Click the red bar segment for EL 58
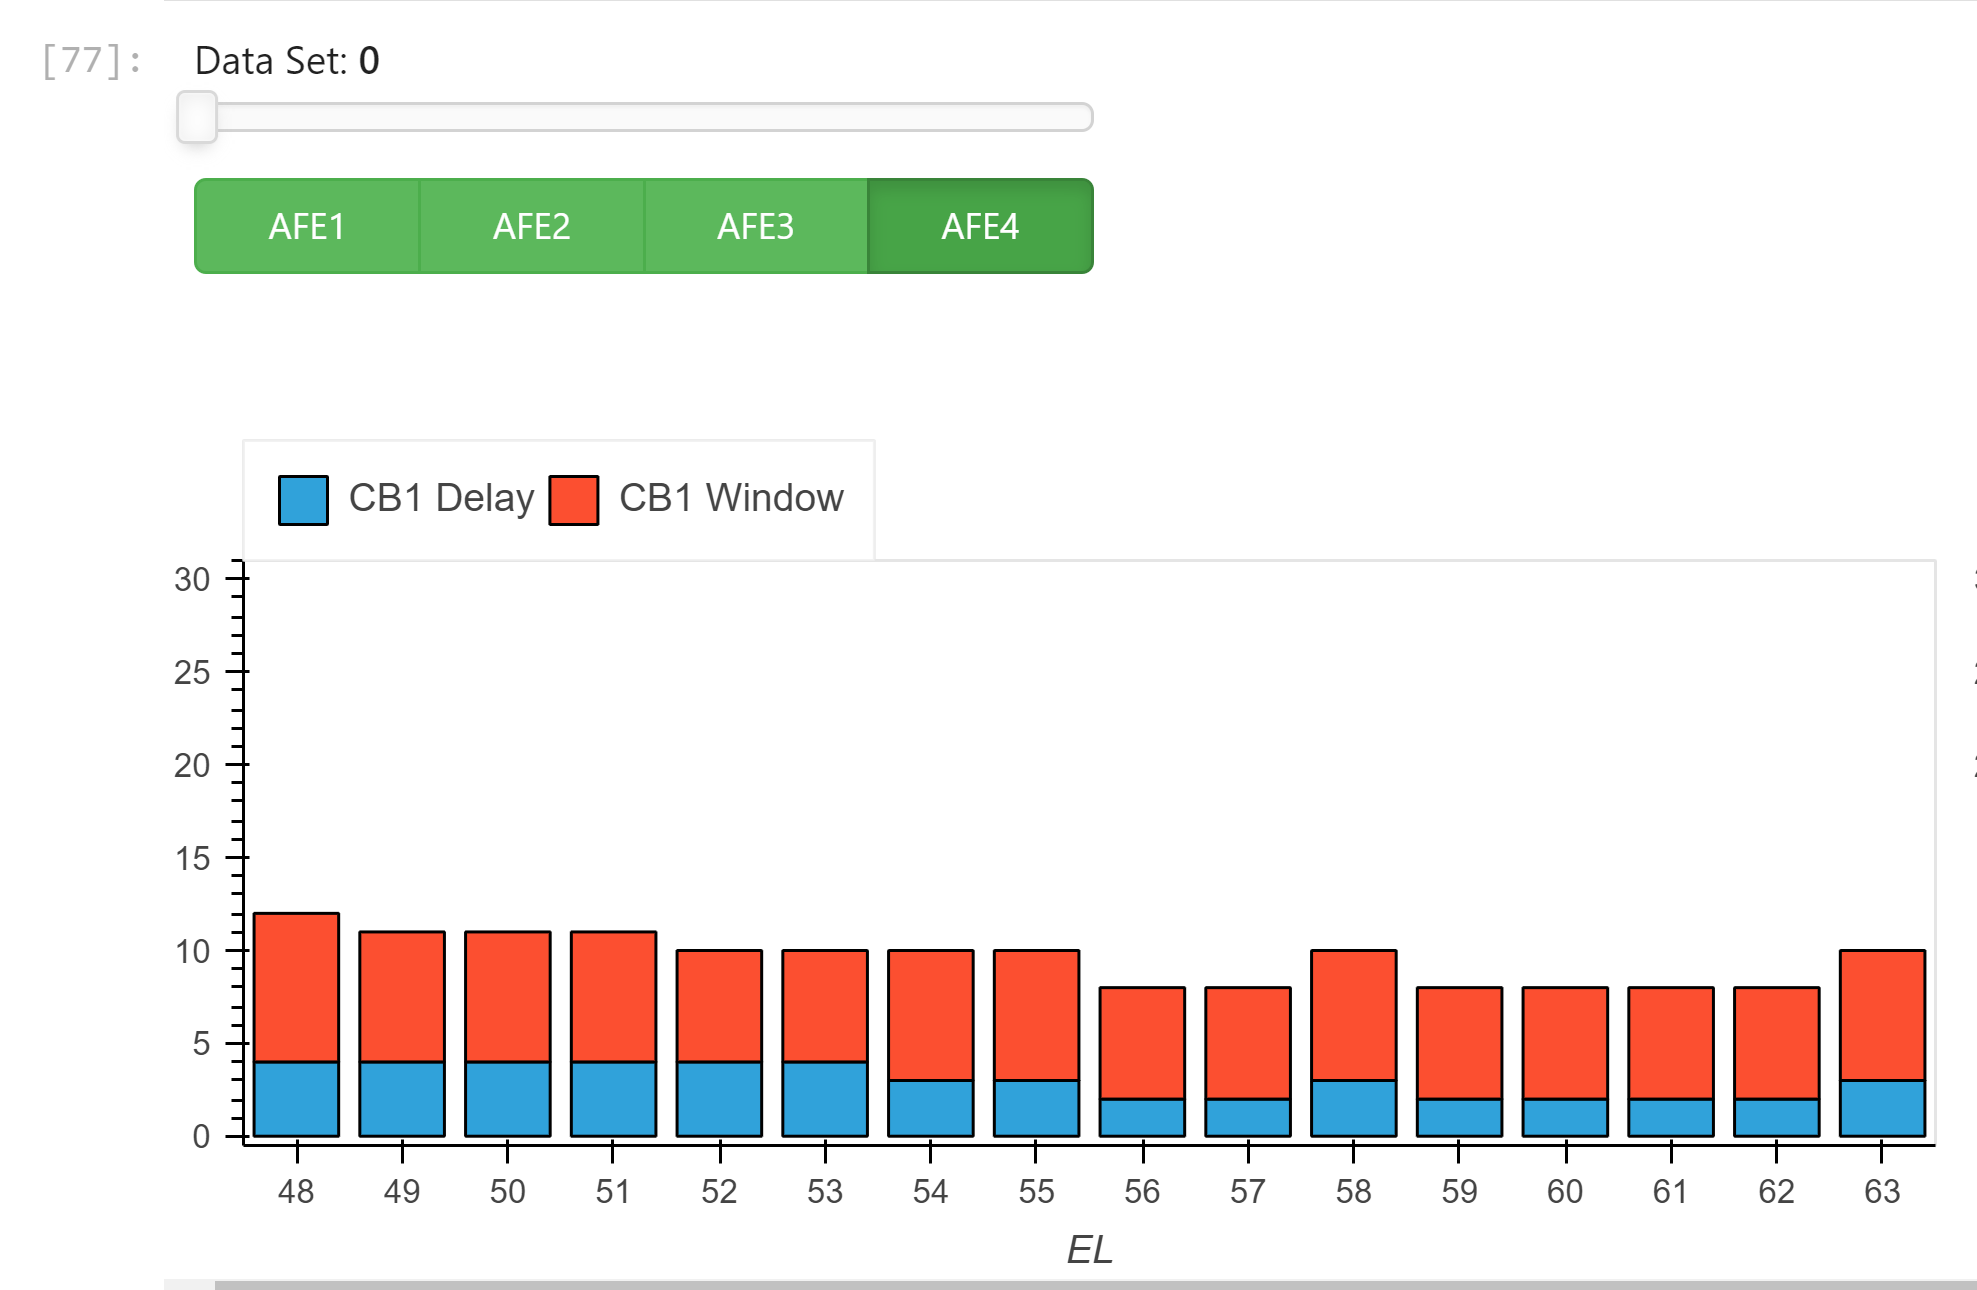Viewport: 1977px width, 1290px height. 1353,1015
